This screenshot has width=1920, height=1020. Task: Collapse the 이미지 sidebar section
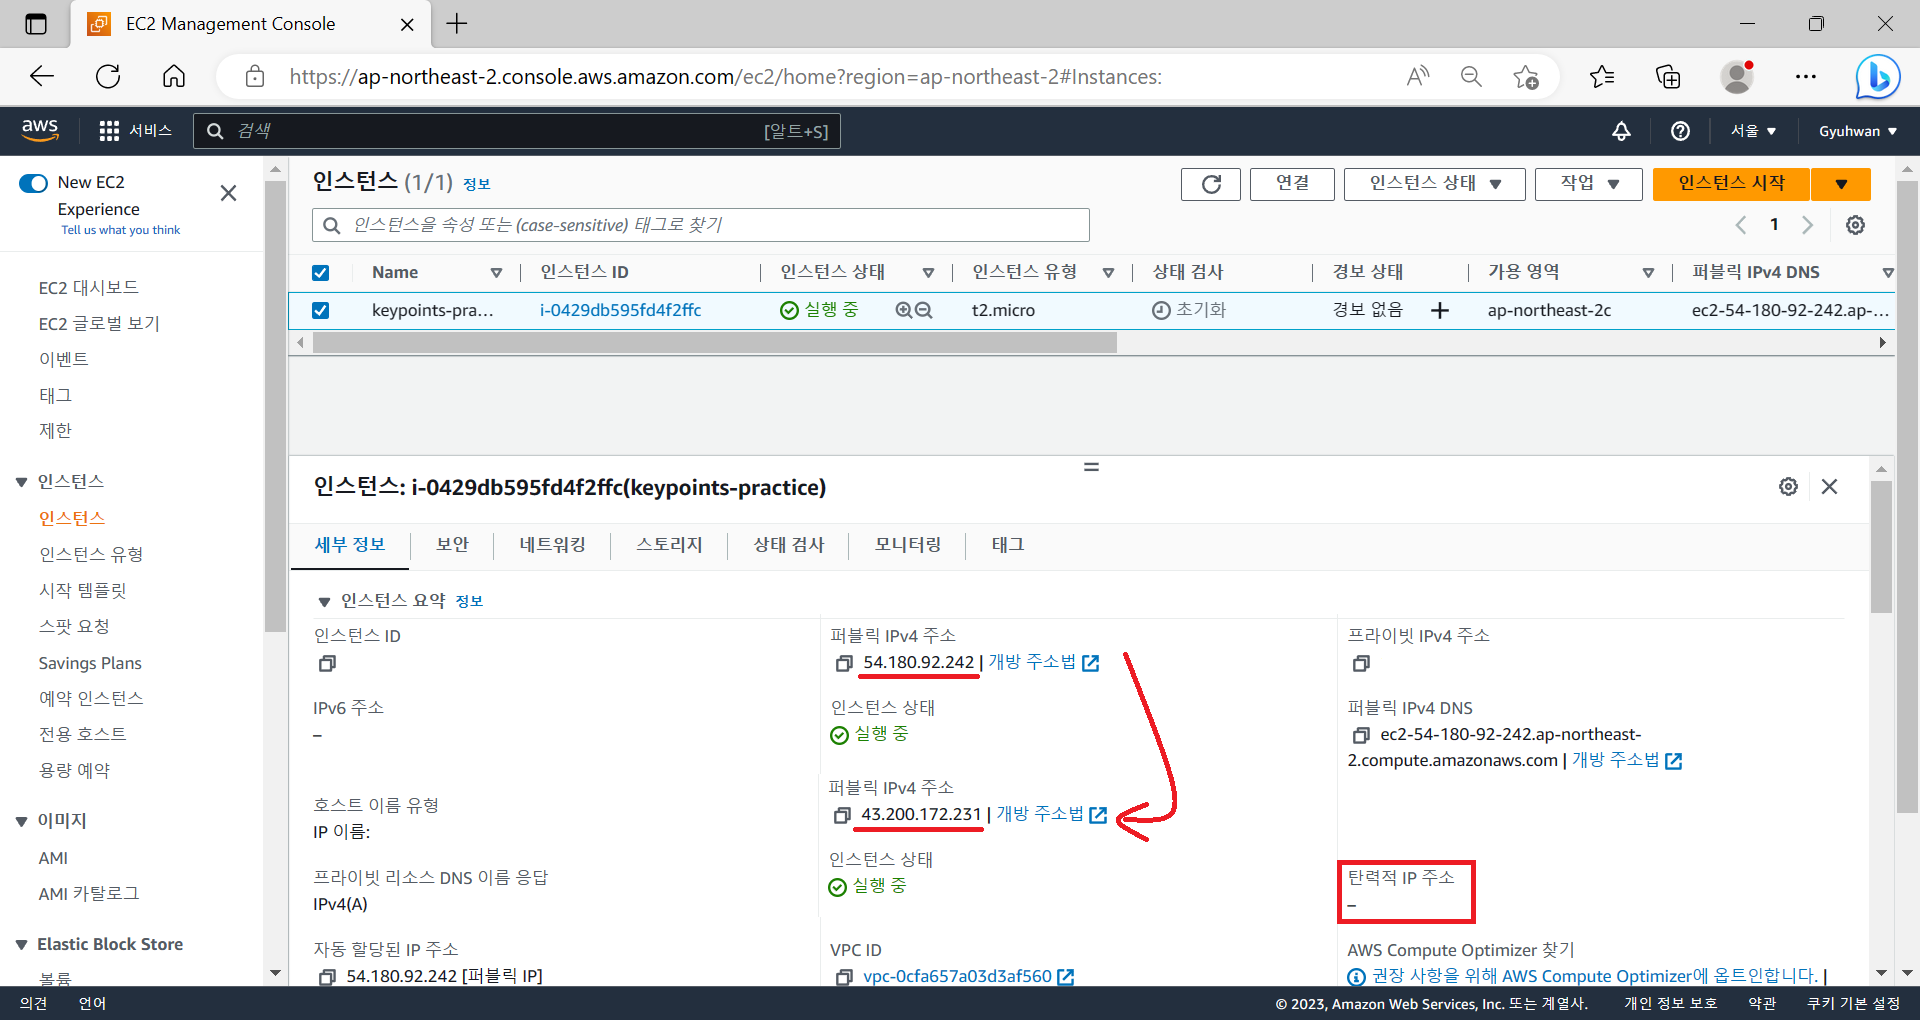tap(21, 821)
